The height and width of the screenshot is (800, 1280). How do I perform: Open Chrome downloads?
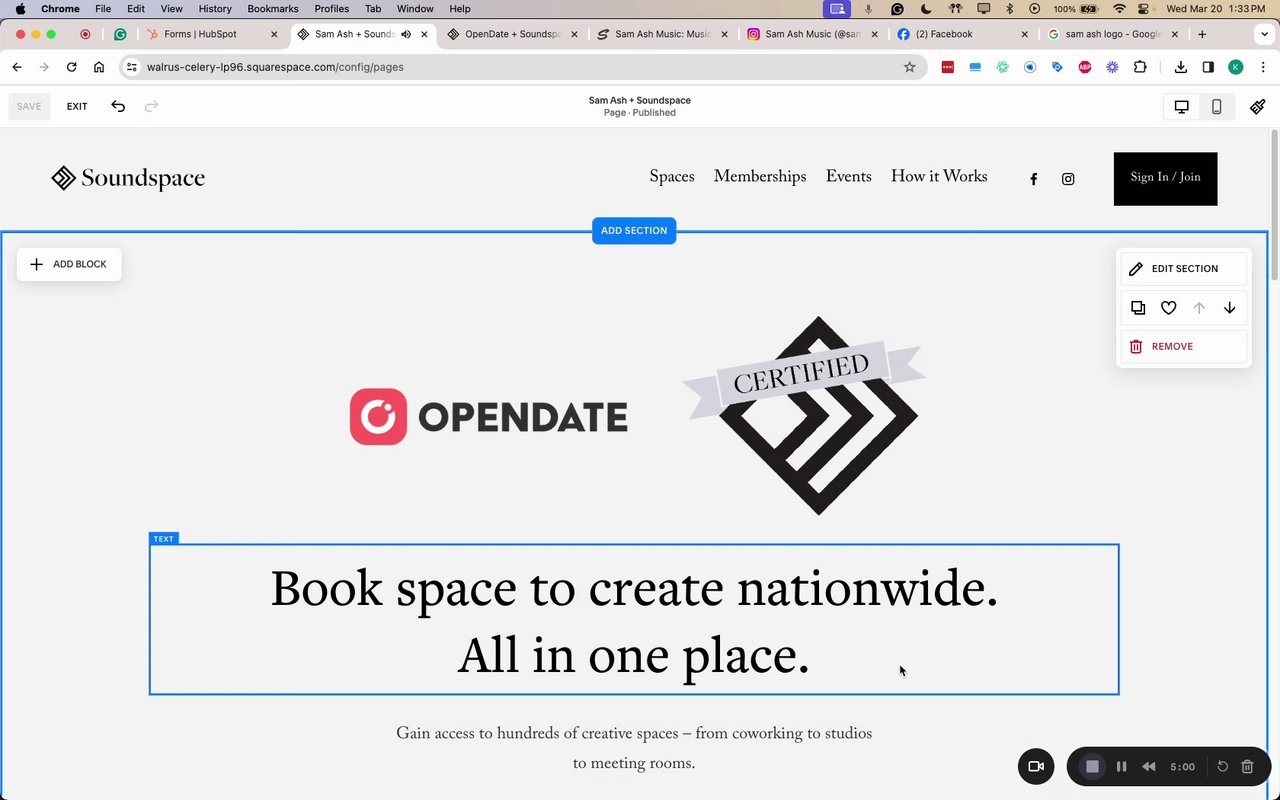click(x=1181, y=67)
